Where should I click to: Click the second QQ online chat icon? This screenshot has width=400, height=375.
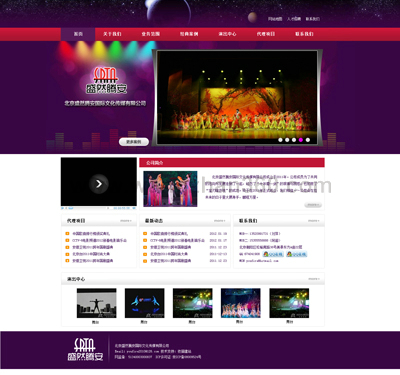(296, 254)
